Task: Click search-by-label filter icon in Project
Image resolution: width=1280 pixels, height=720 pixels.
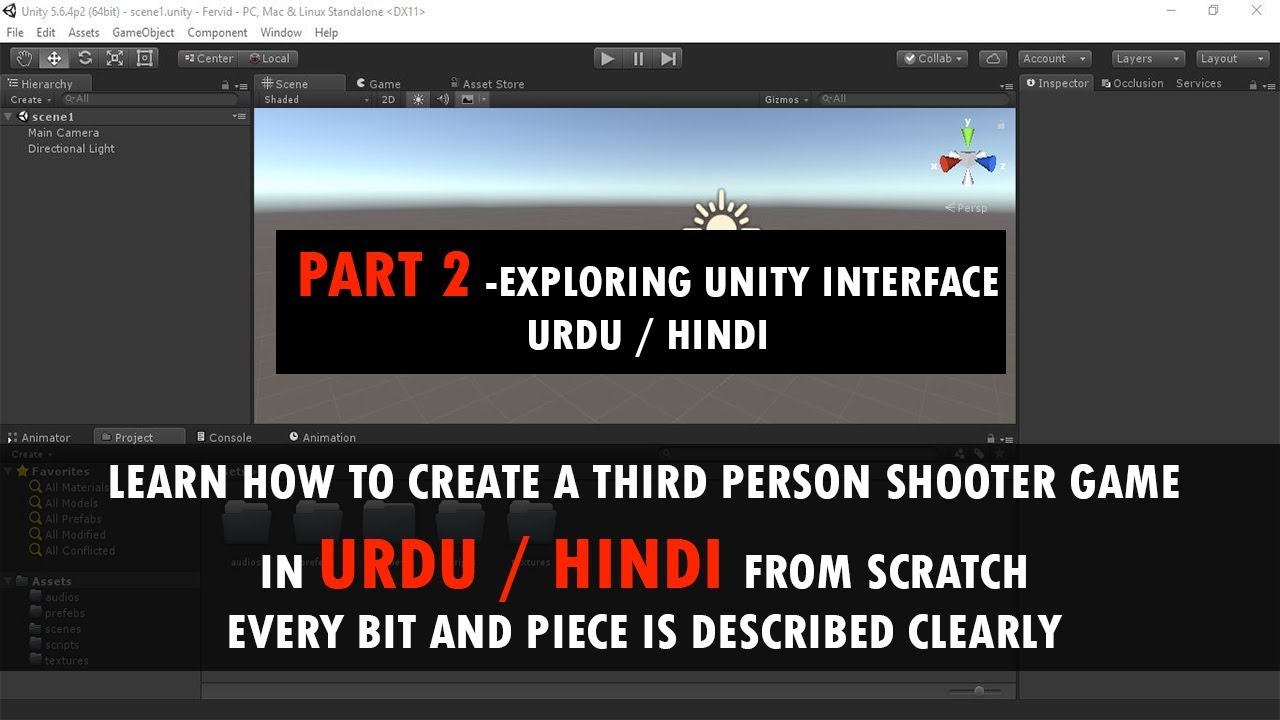Action: [x=979, y=454]
